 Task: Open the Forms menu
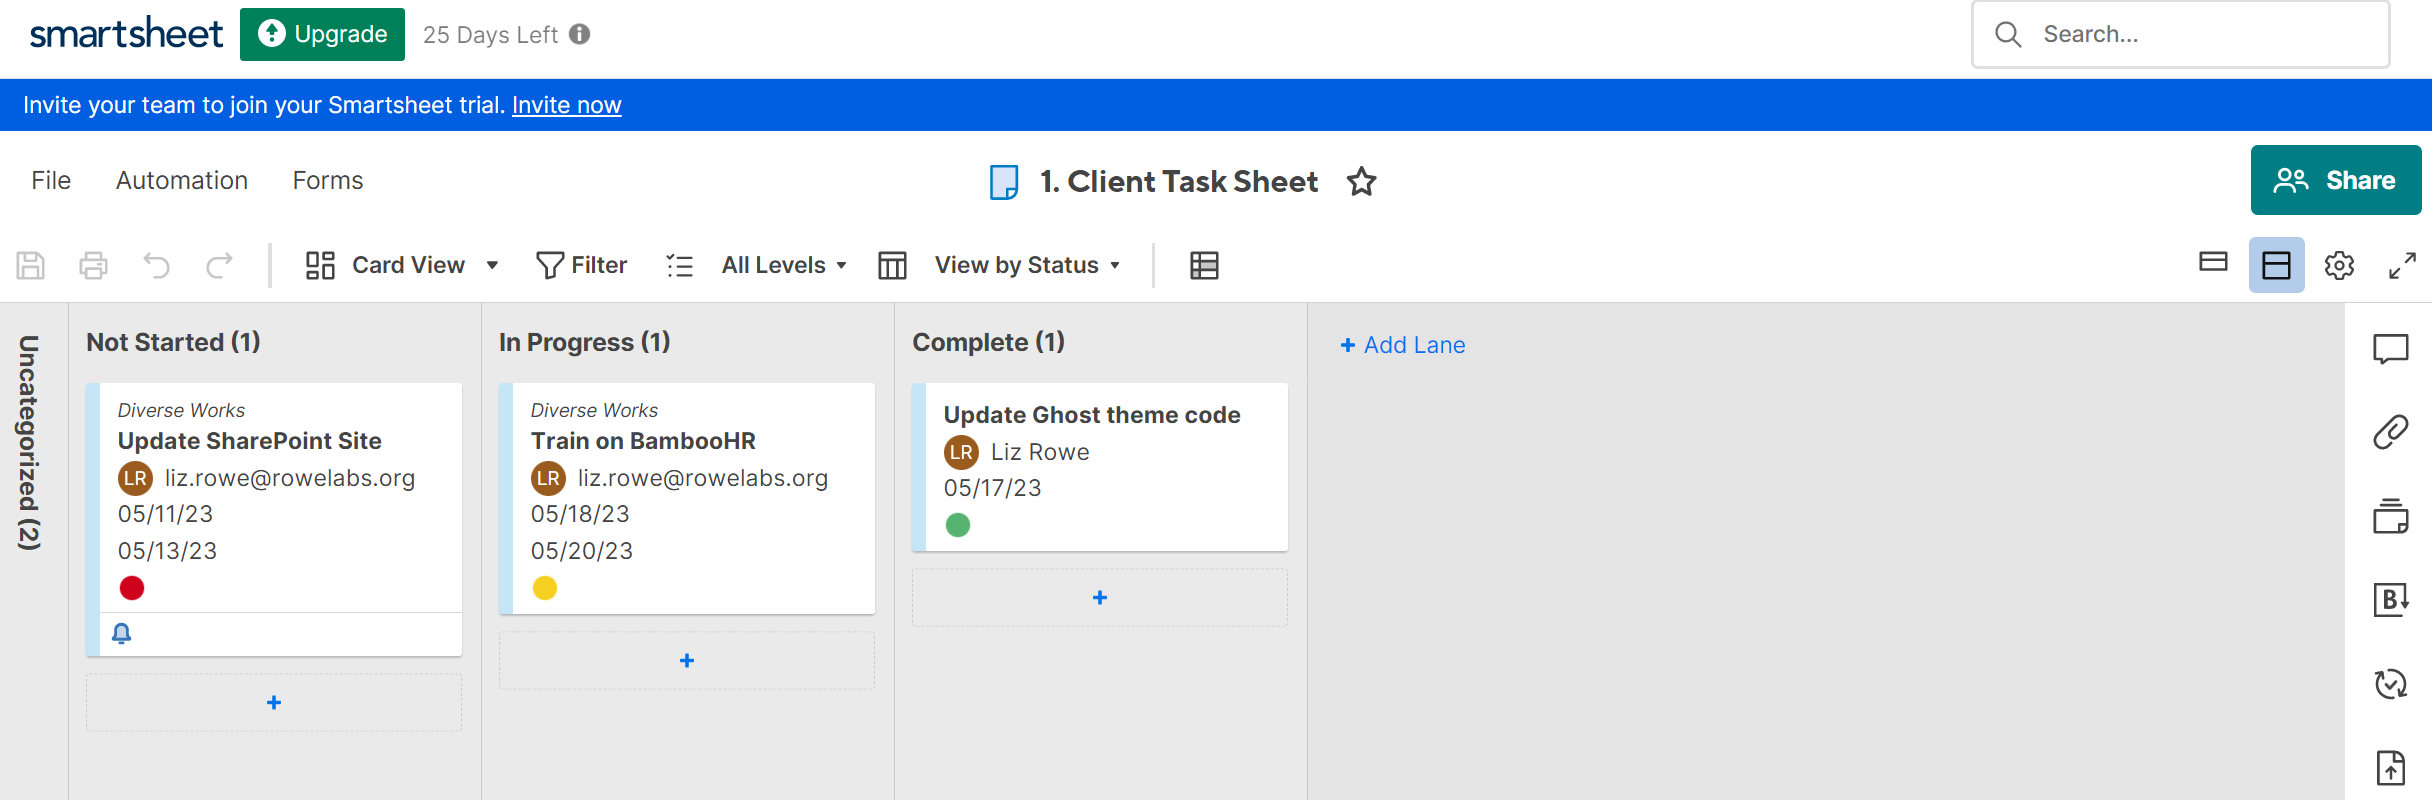point(328,180)
